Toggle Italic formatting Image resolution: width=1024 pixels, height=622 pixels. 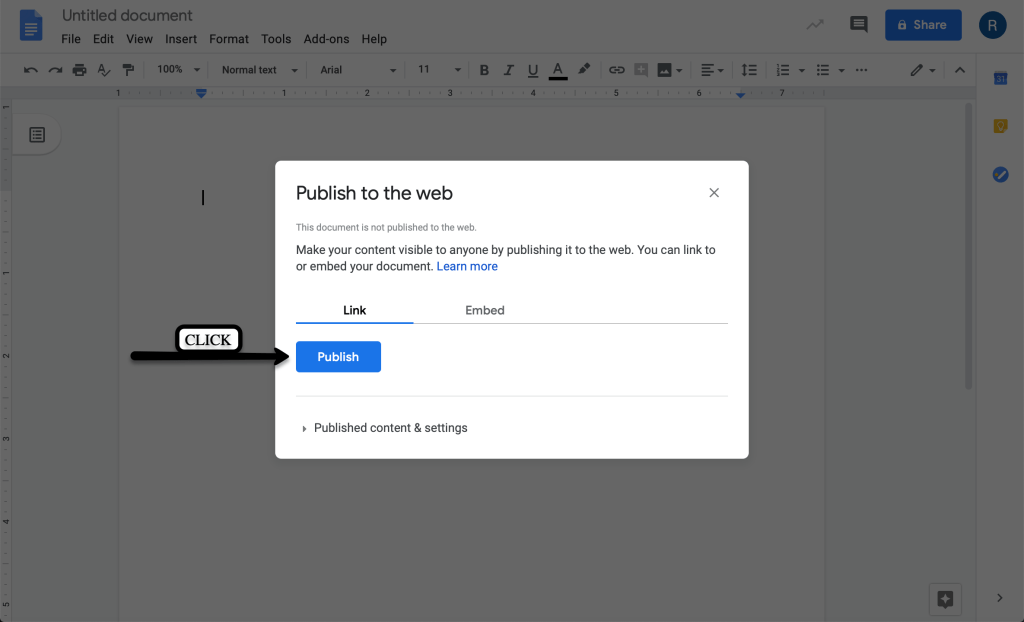click(x=508, y=70)
